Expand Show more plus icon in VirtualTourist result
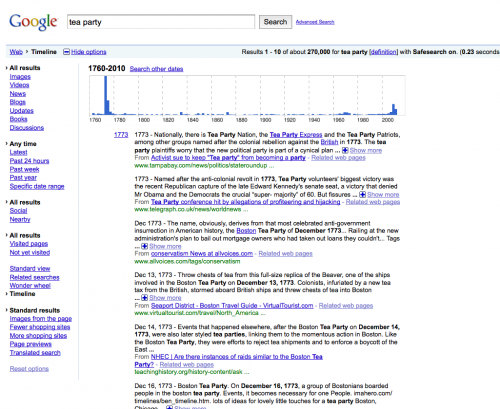Screen dimensions: 500x409 (x=144, y=298)
